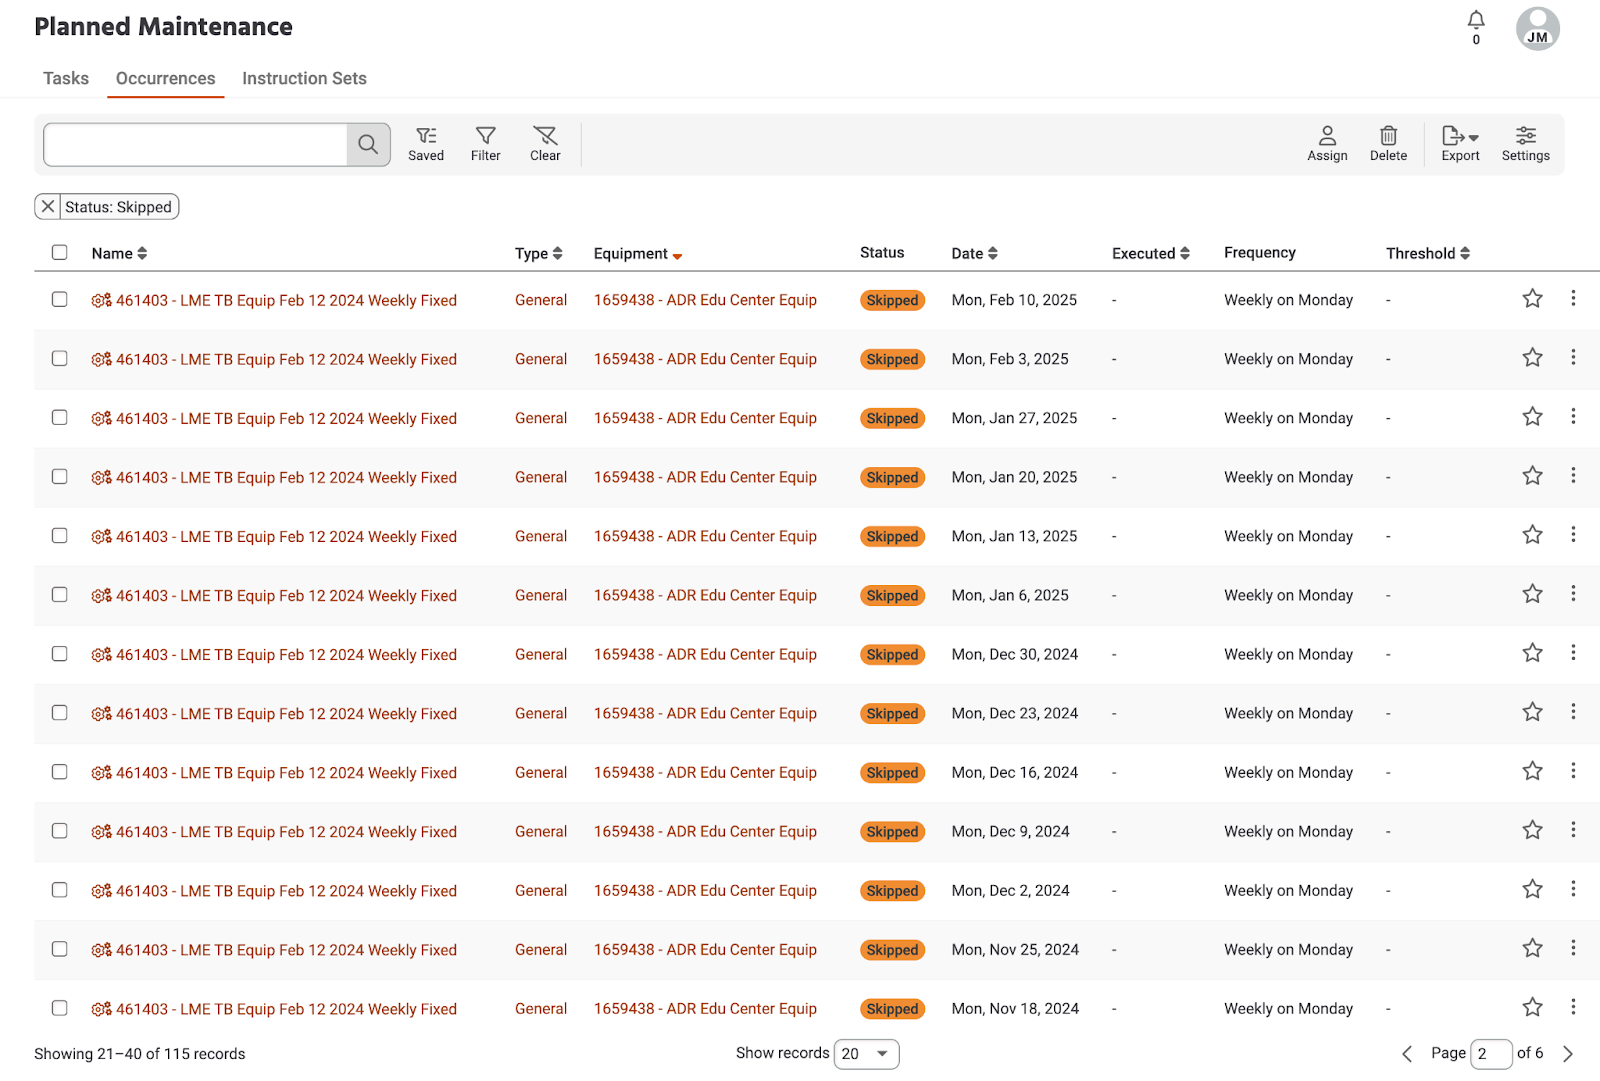Viewport: 1600px width, 1081px height.
Task: Click the search text field
Action: pyautogui.click(x=196, y=145)
